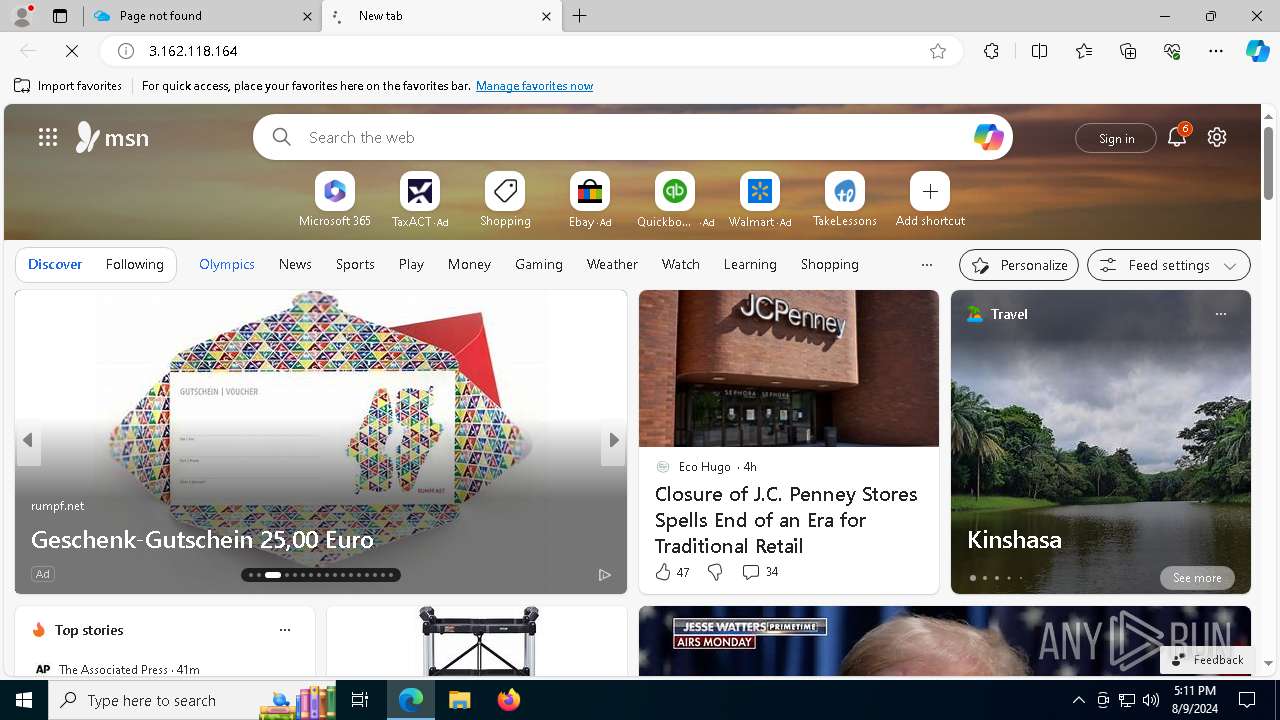Open the Feedback button
Screen dimensions: 1280x720
pos(1207,660)
